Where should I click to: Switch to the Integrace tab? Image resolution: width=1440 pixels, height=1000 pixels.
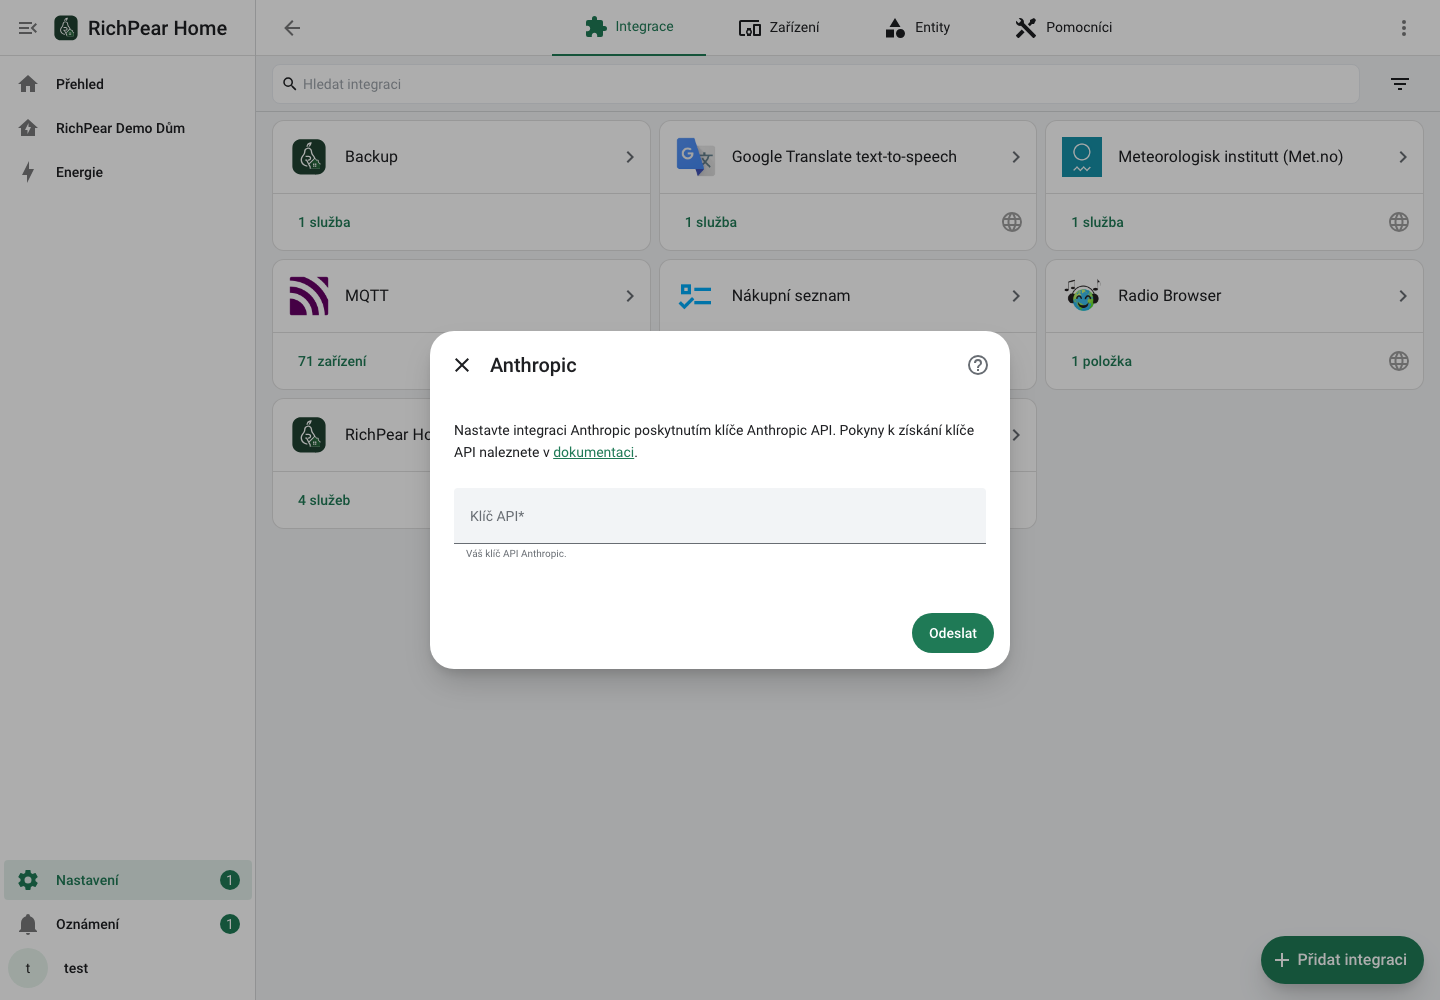pos(629,27)
